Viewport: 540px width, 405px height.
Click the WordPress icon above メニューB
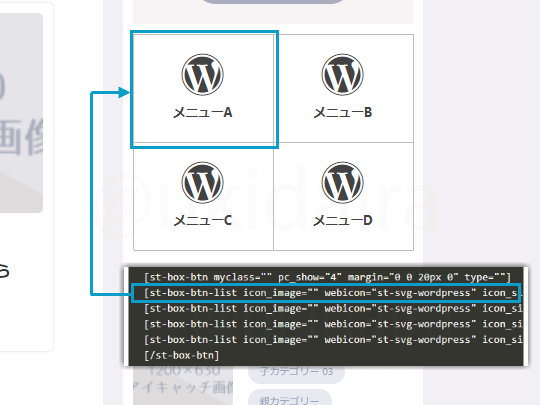343,74
